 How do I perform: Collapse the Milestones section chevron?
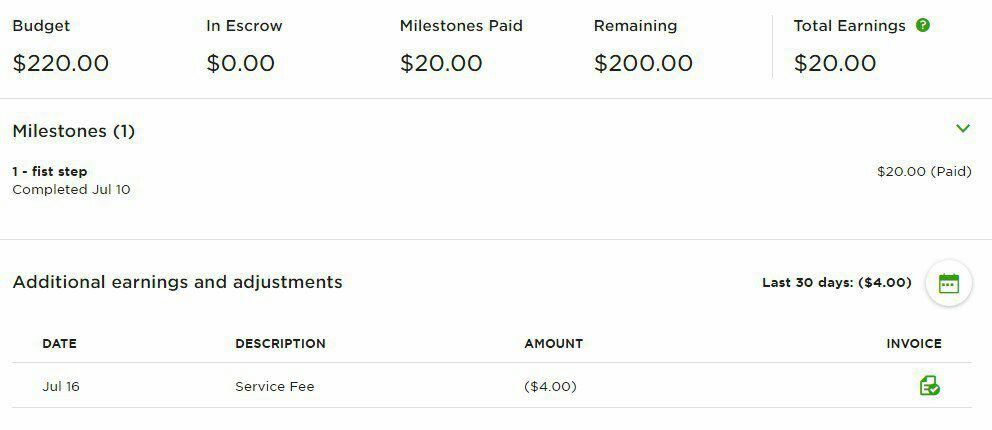point(963,128)
